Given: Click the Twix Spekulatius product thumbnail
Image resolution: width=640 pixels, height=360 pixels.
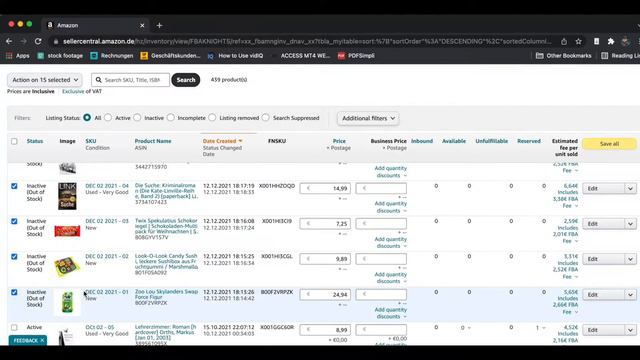Looking at the screenshot, I should (x=67, y=231).
